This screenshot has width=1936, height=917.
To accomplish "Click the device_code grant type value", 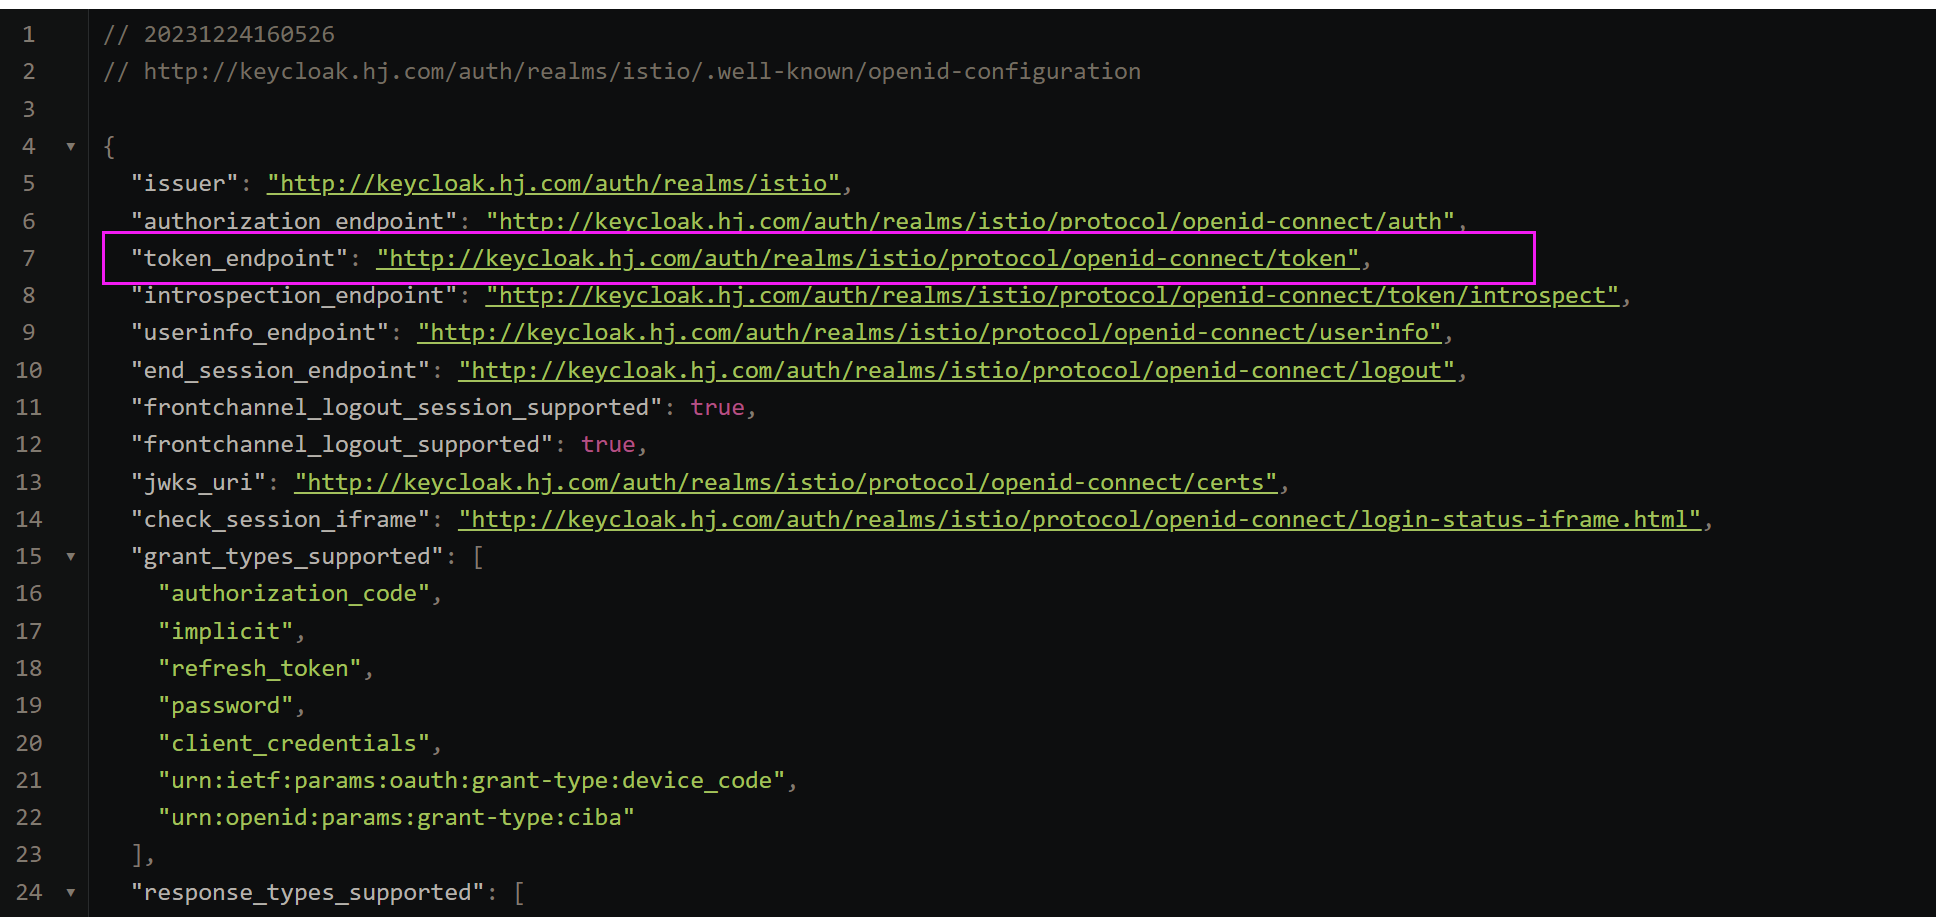I will point(472,781).
